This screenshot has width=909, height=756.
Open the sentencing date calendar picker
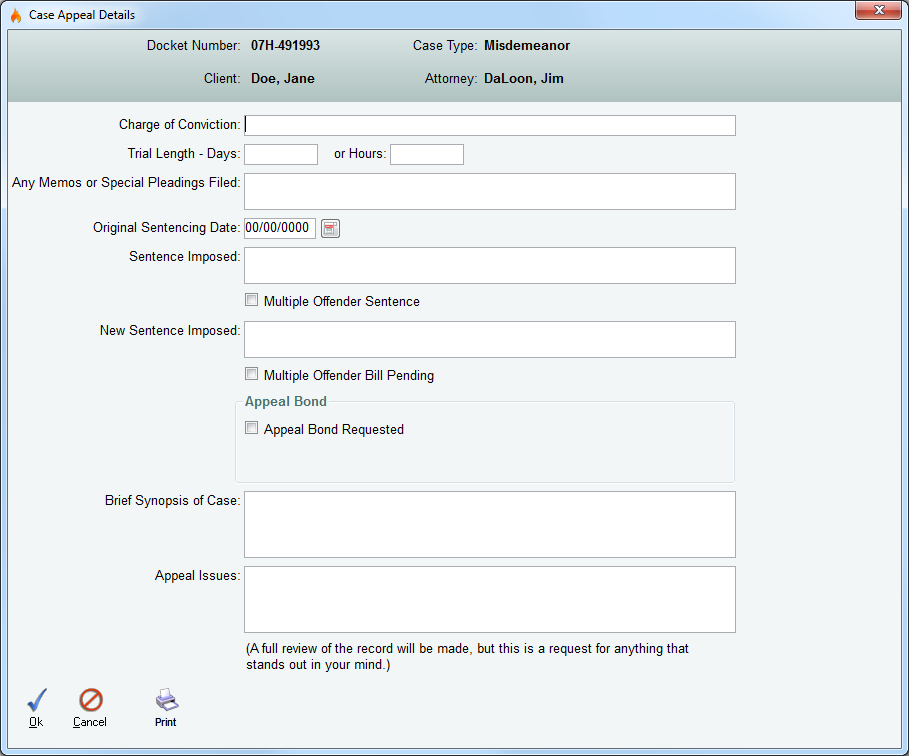coord(331,228)
